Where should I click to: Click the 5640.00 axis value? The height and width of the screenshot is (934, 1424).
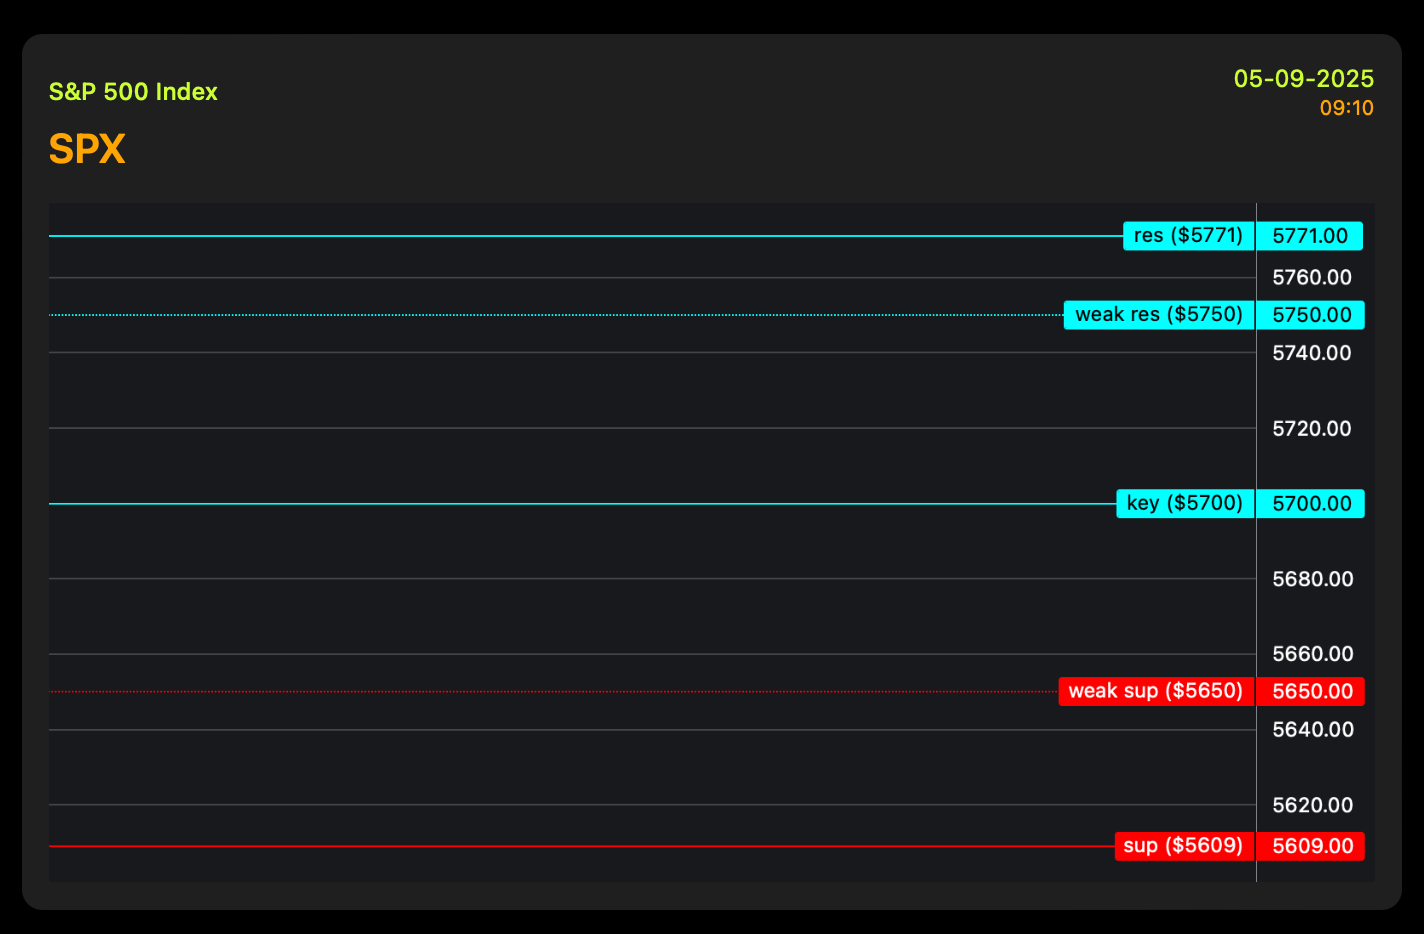pyautogui.click(x=1312, y=730)
